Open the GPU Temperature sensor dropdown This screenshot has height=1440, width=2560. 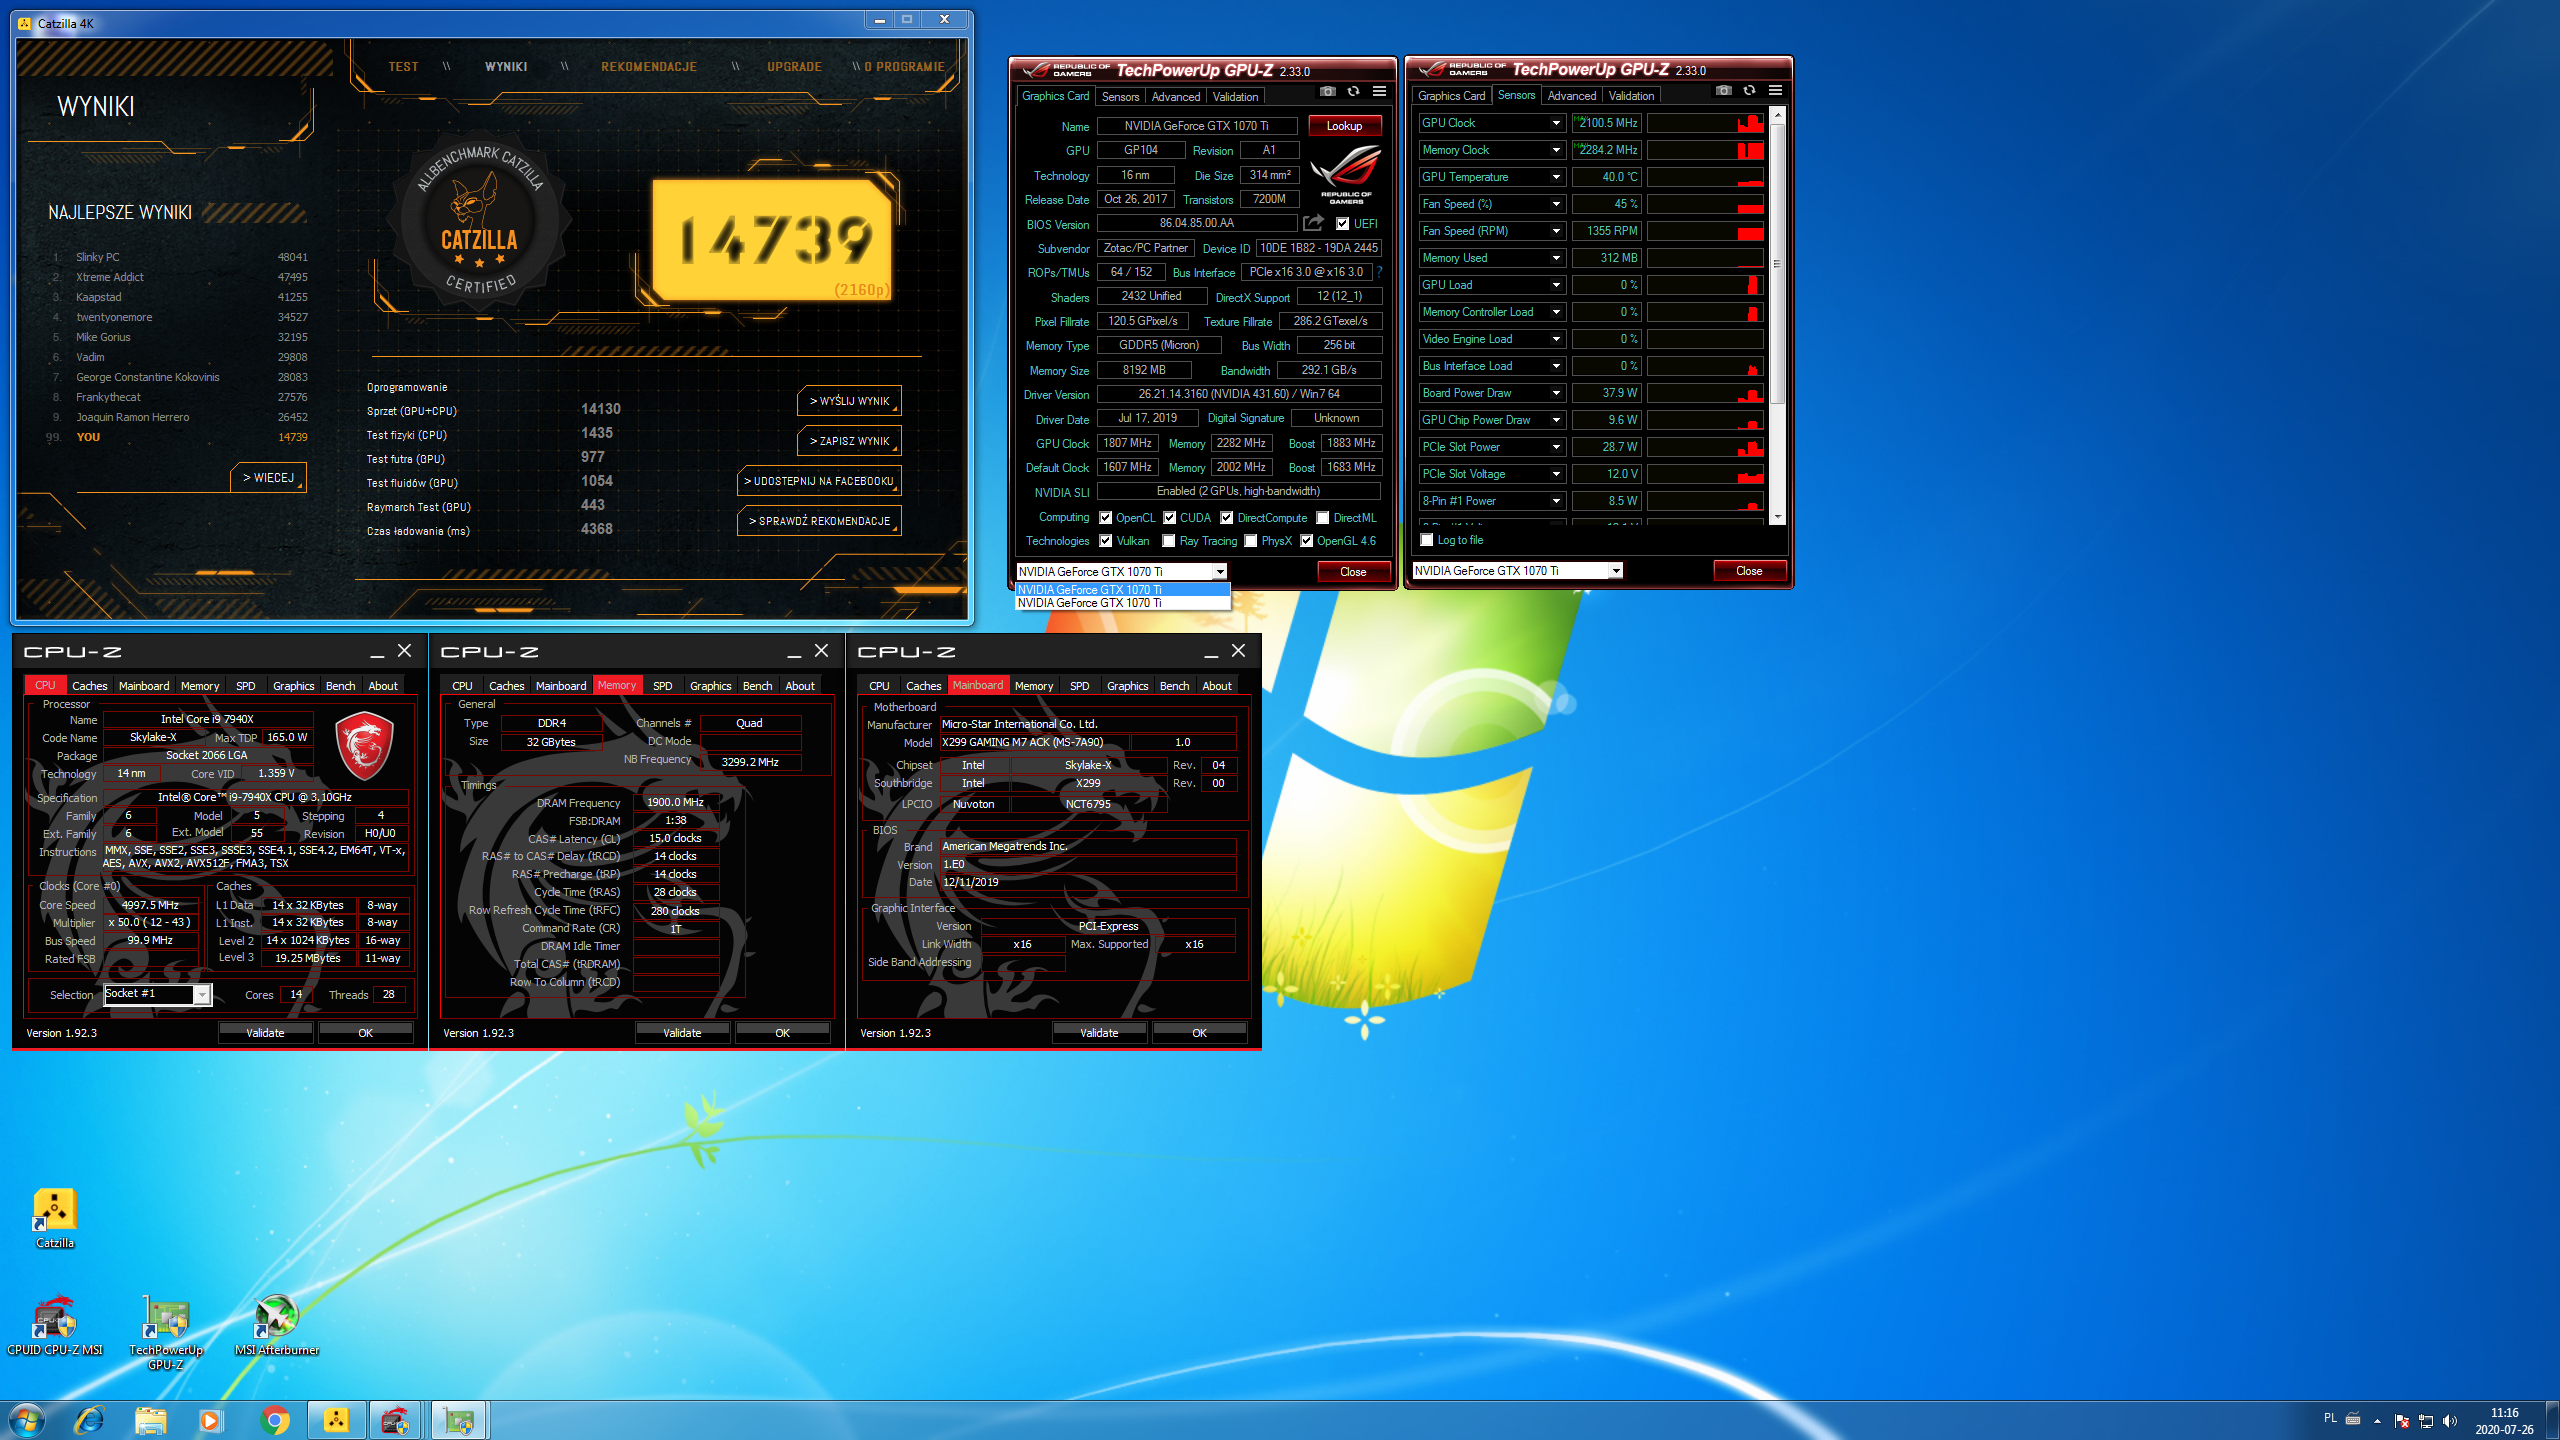click(x=1556, y=177)
